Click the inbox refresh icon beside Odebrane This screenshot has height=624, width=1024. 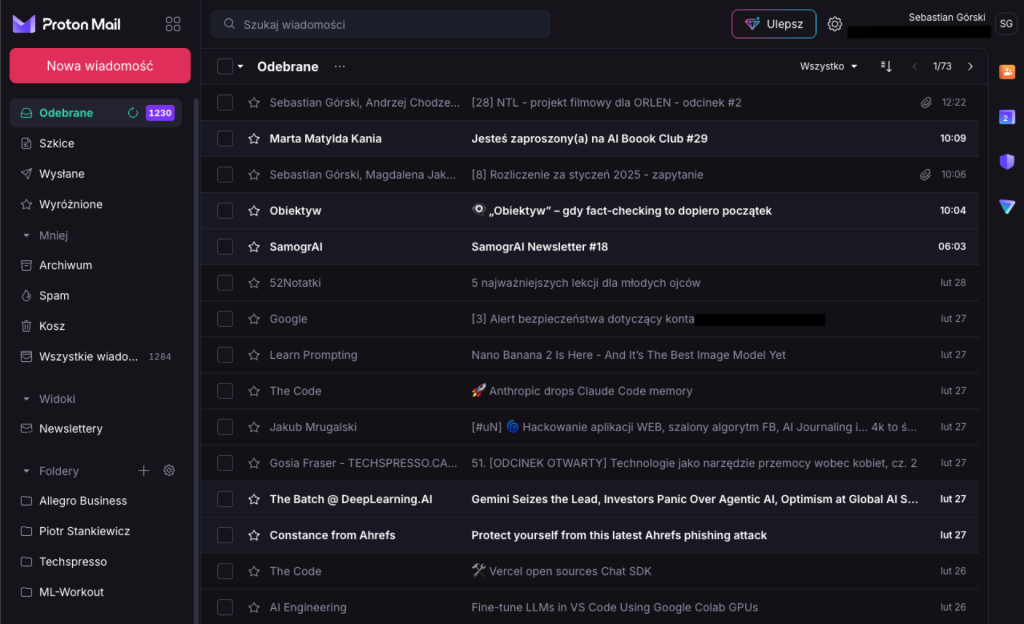133,113
